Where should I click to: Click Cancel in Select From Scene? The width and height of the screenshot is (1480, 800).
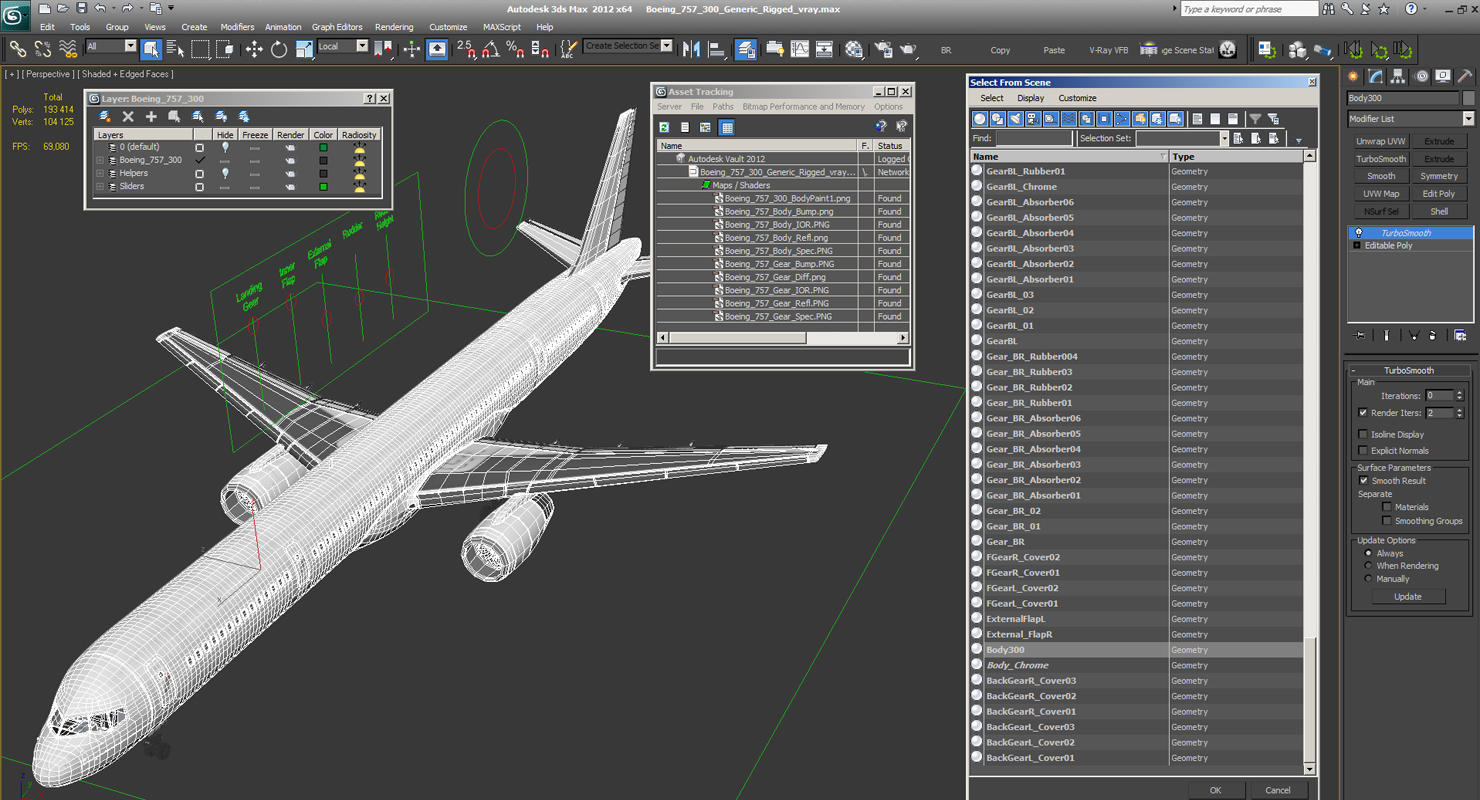1278,790
